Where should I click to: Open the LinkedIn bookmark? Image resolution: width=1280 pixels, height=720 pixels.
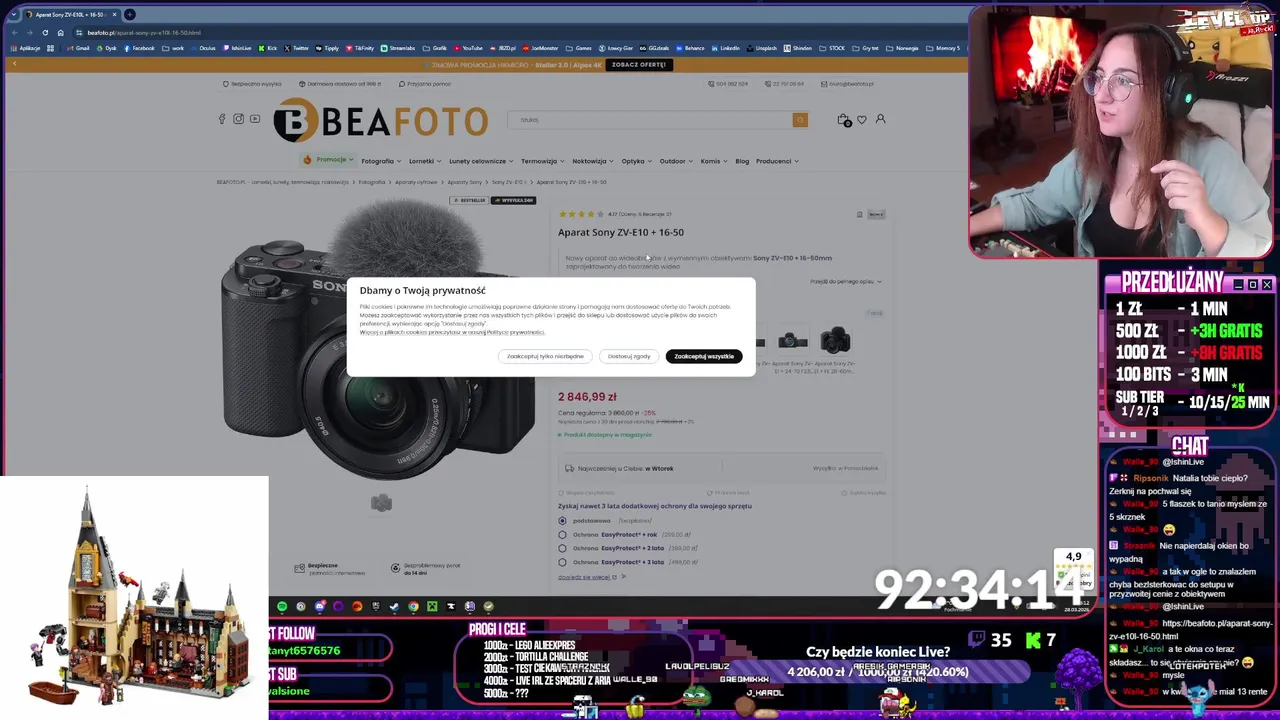(725, 48)
